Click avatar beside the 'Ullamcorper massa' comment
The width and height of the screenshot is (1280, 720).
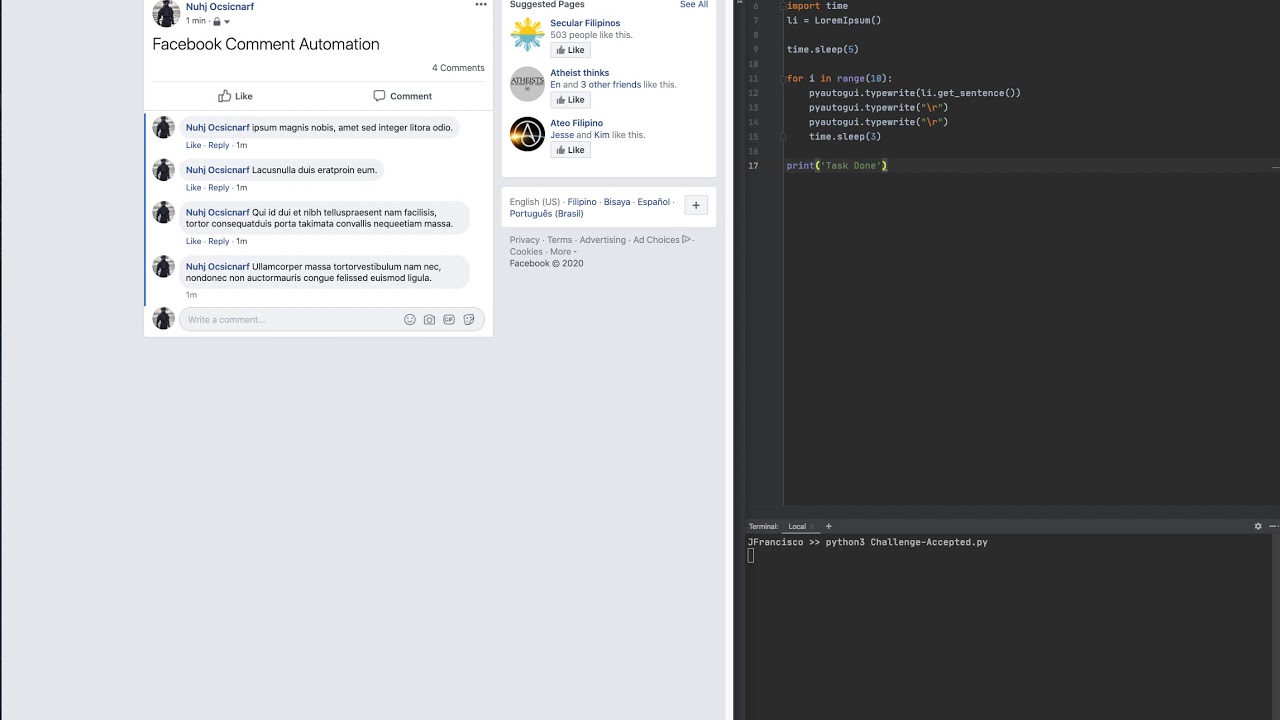[x=163, y=266]
